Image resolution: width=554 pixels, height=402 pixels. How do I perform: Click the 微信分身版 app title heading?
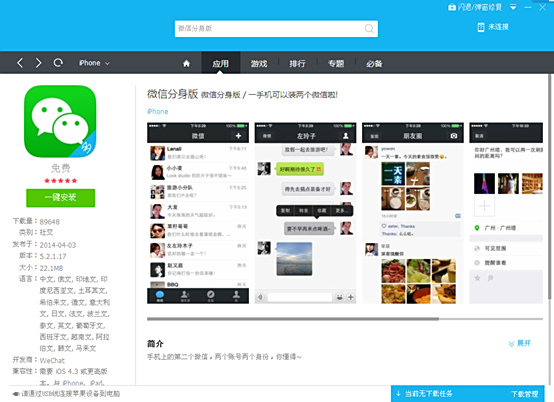click(172, 94)
